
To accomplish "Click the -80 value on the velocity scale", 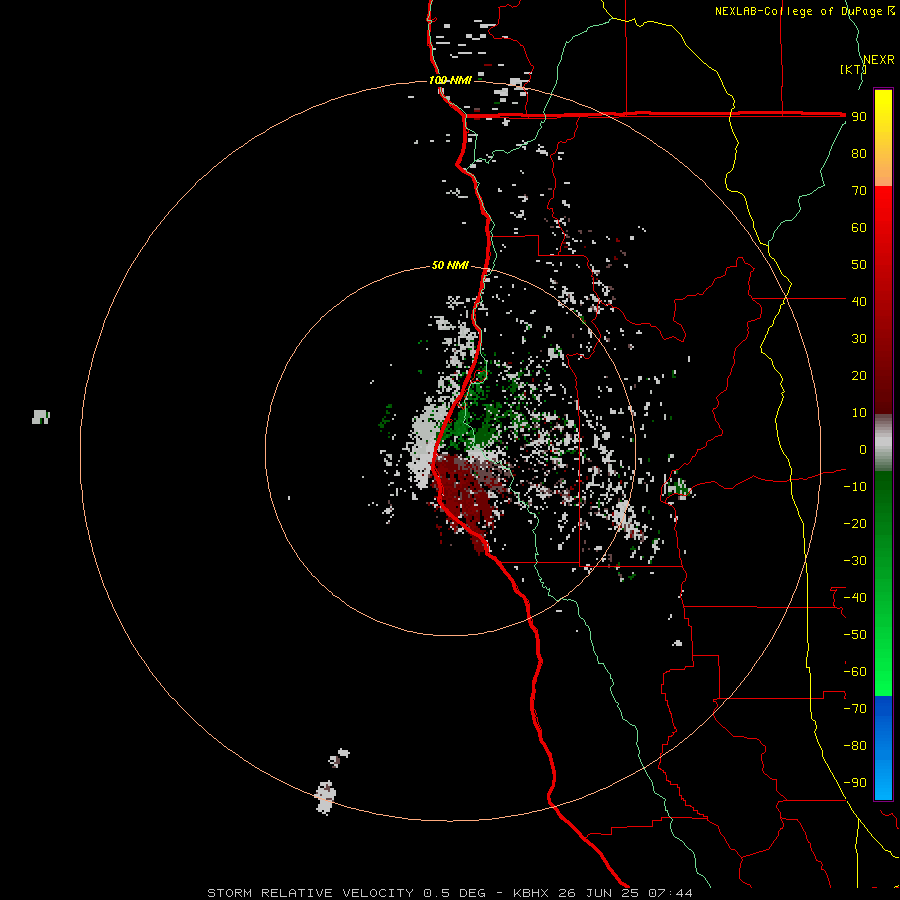I will [855, 746].
